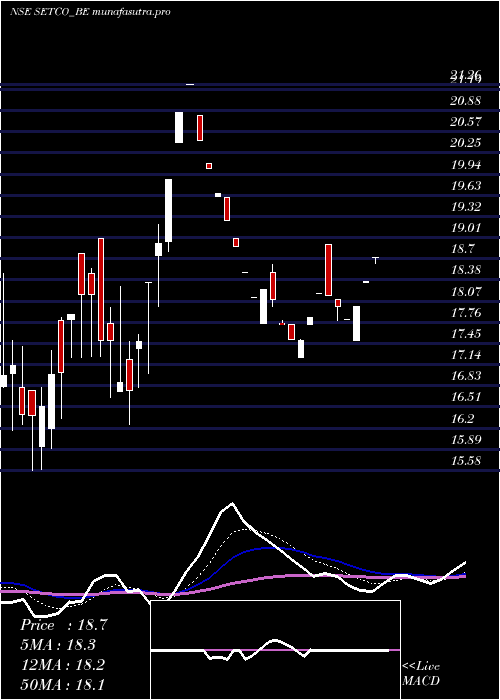Select the 17.76 price axis label
The width and height of the screenshot is (500, 700).
(466, 313)
